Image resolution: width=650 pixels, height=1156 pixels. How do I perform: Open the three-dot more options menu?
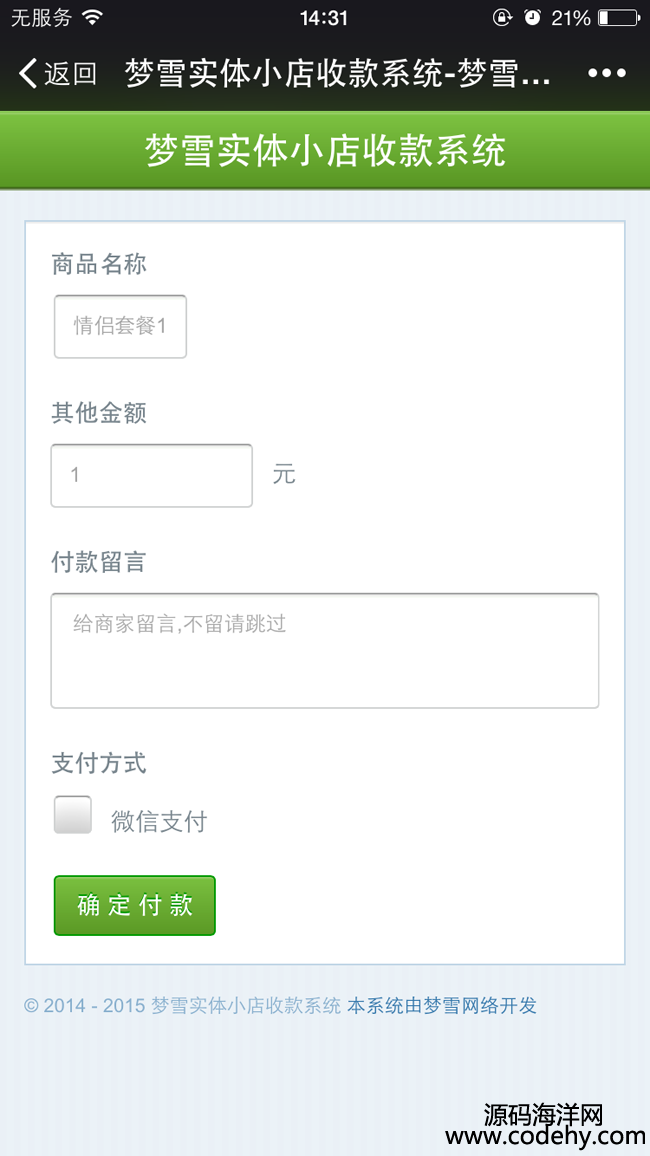(x=607, y=73)
